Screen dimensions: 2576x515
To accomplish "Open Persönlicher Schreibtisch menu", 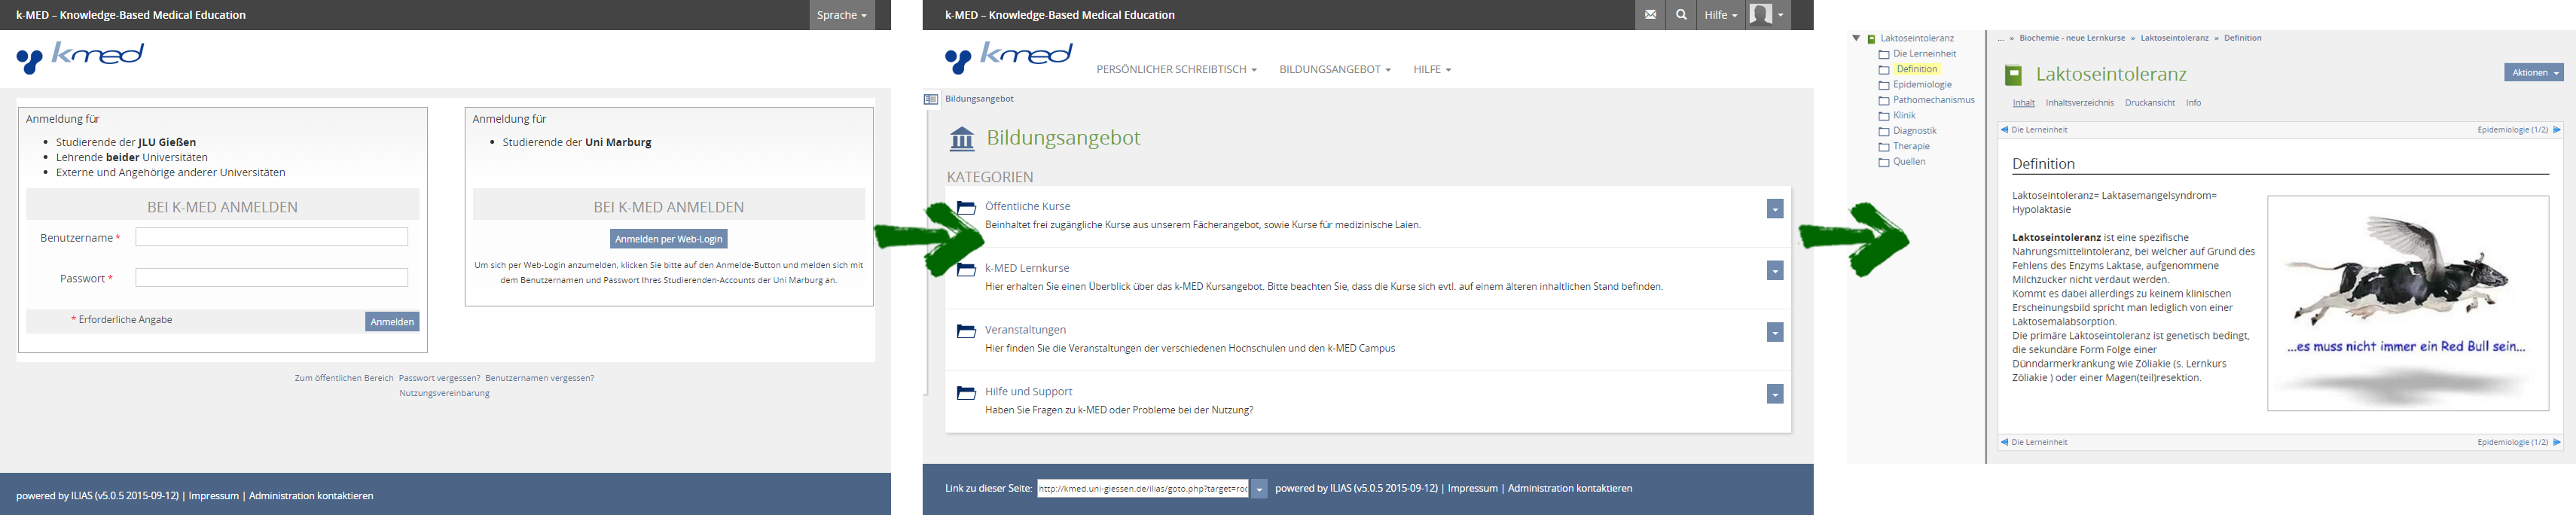I will click(x=1176, y=69).
